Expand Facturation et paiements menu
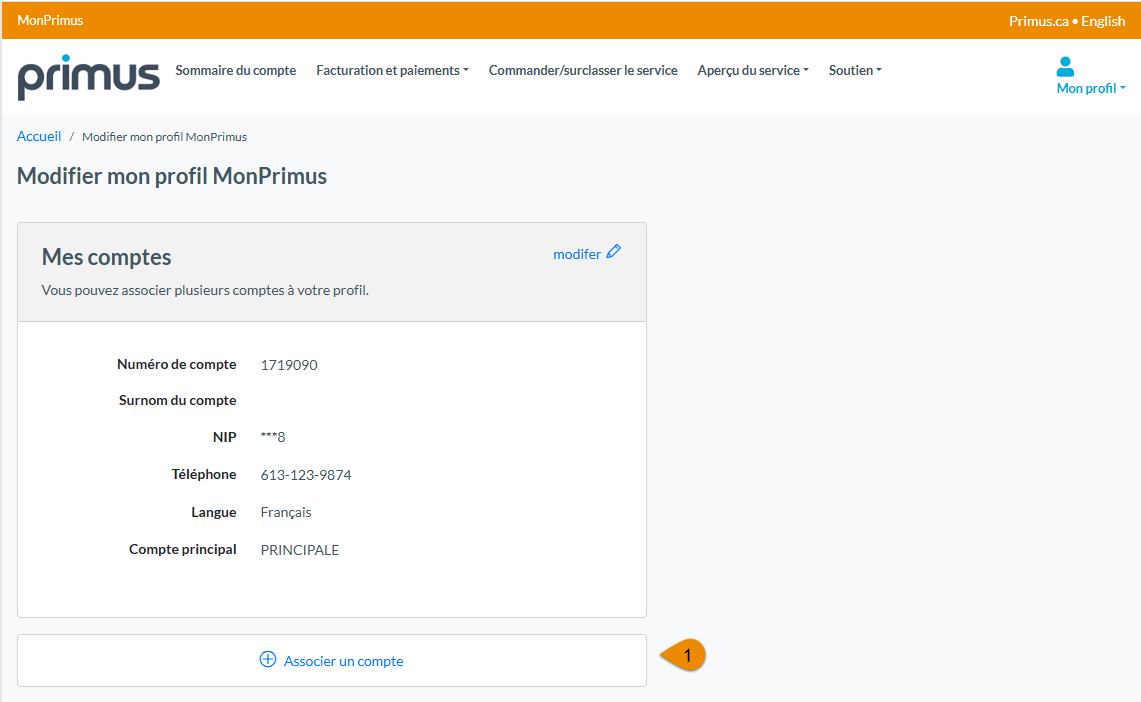 [x=392, y=71]
